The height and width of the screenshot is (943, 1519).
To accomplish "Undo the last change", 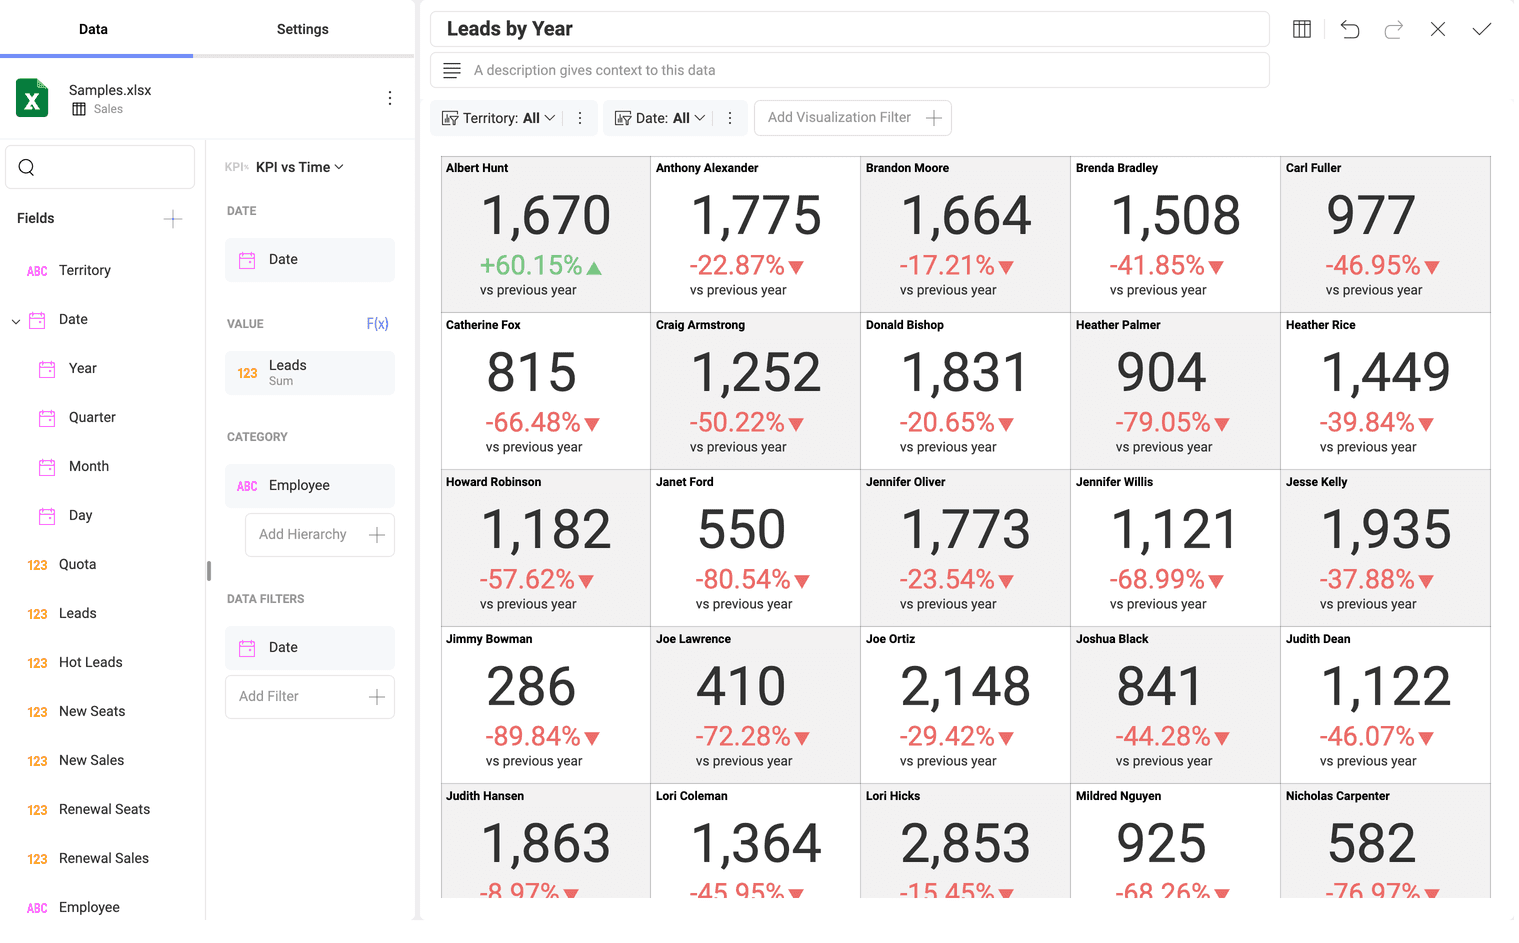I will [x=1350, y=29].
